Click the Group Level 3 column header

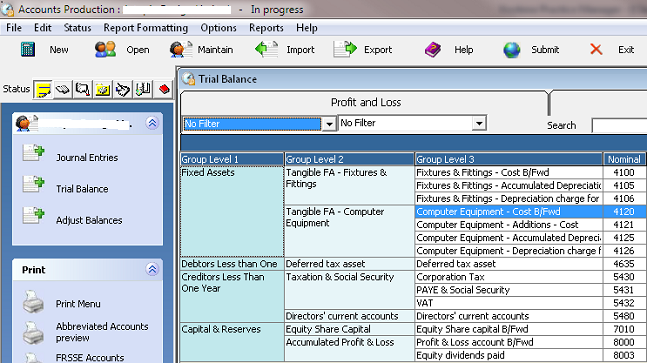[x=509, y=159]
